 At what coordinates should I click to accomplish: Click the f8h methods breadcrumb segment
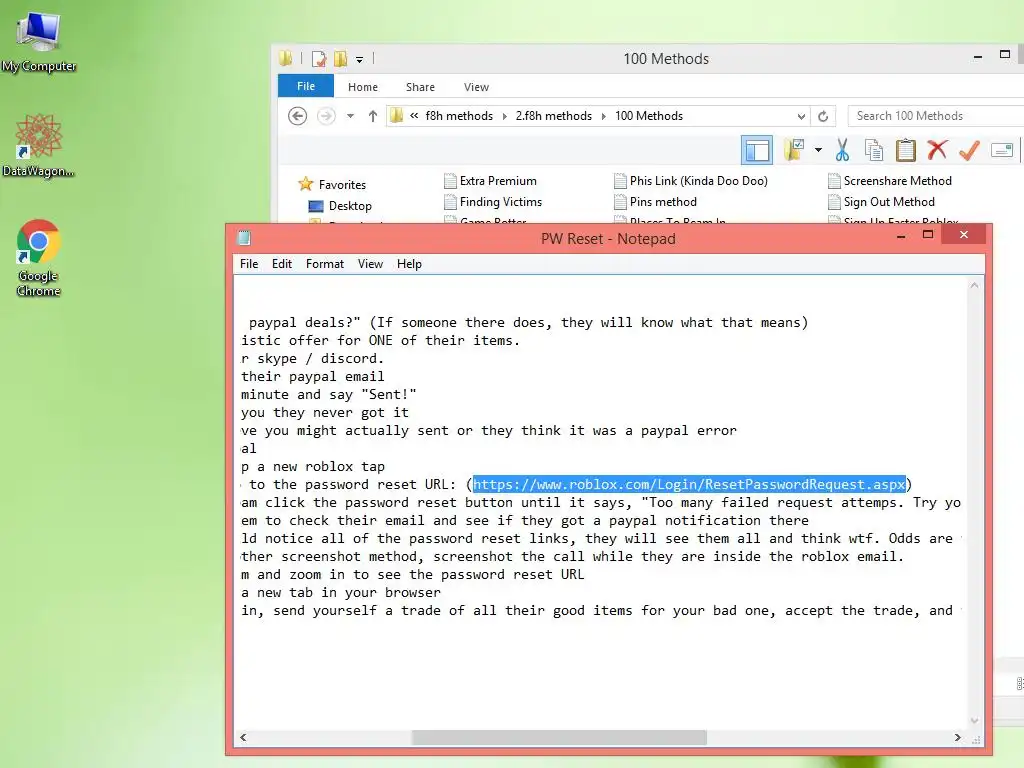click(x=458, y=116)
